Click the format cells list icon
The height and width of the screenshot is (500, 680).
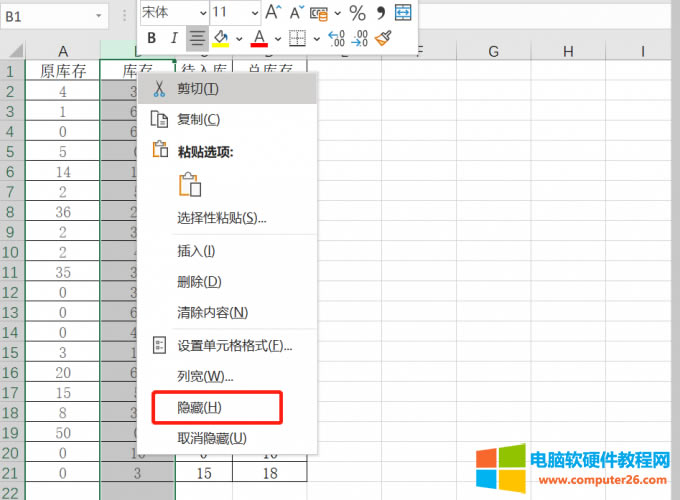(x=159, y=345)
